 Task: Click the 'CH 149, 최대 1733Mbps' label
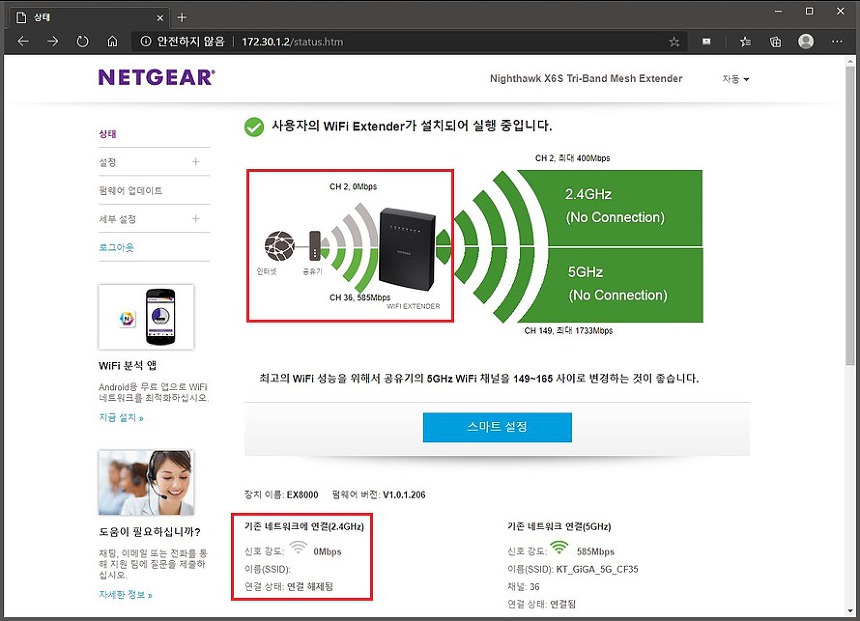tap(569, 330)
